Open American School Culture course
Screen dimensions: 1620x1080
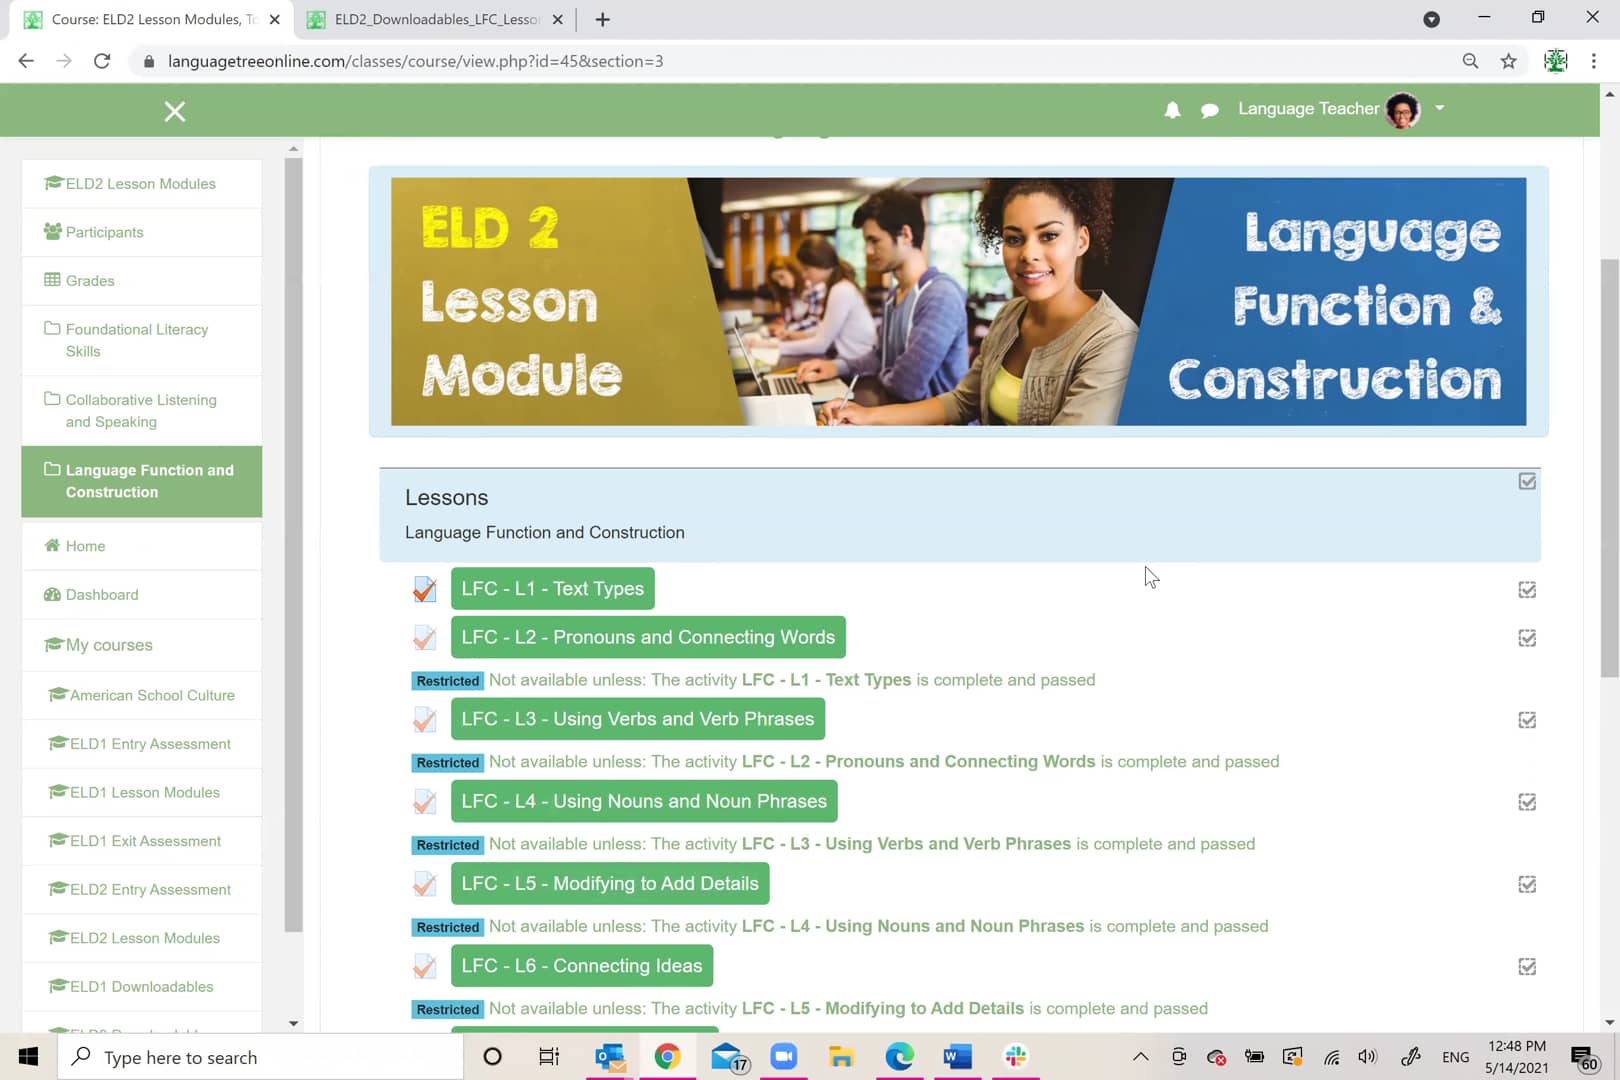[141, 695]
